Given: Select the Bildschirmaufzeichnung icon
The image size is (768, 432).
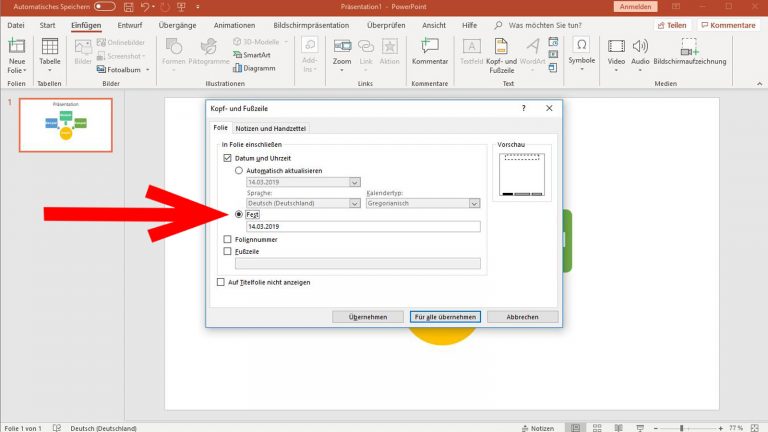Looking at the screenshot, I should [x=688, y=52].
